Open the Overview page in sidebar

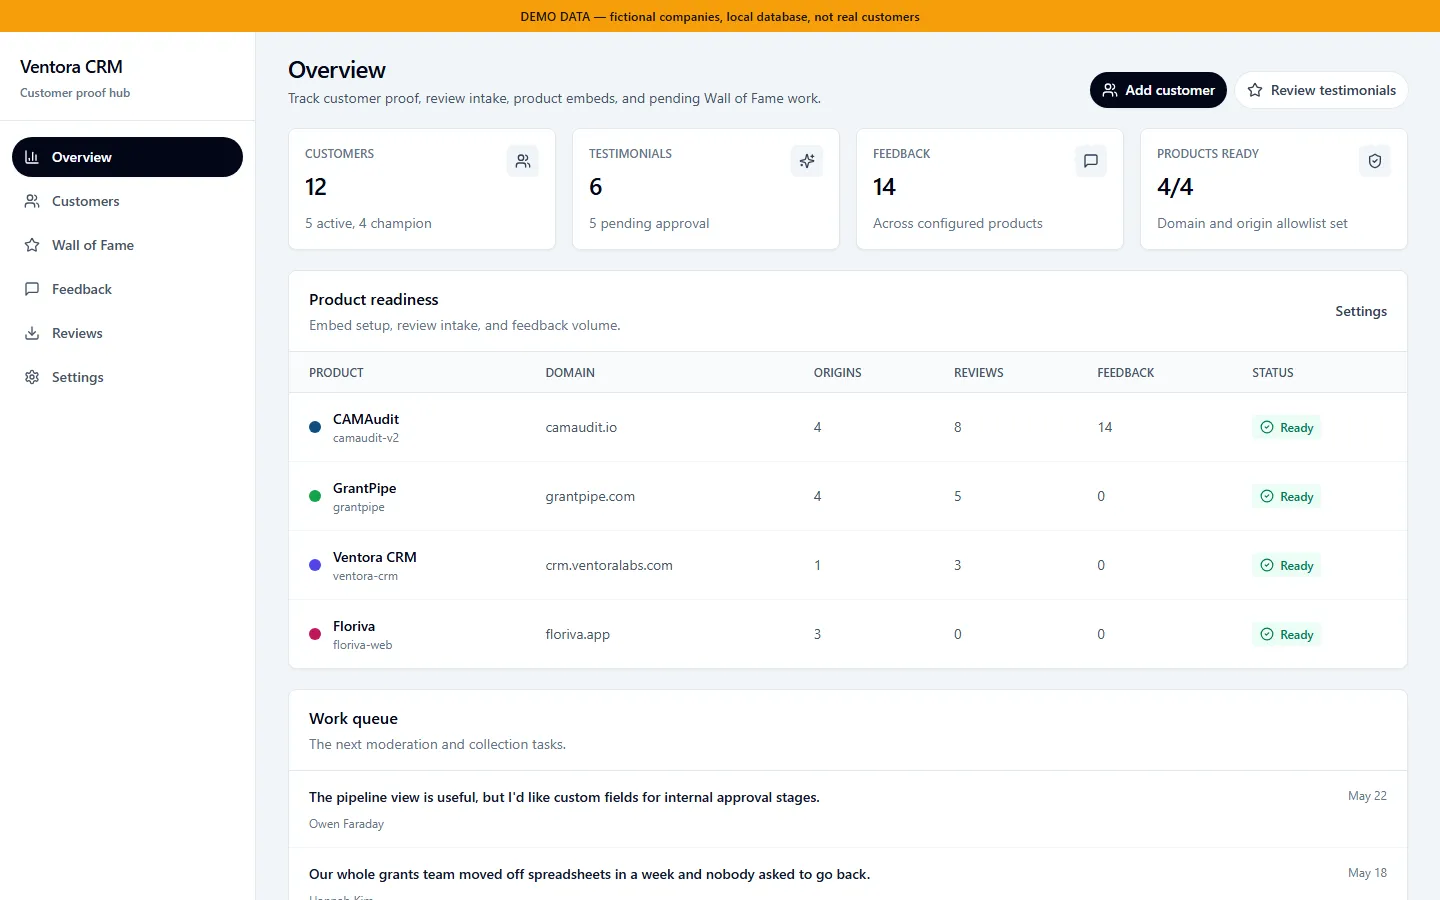tap(127, 157)
